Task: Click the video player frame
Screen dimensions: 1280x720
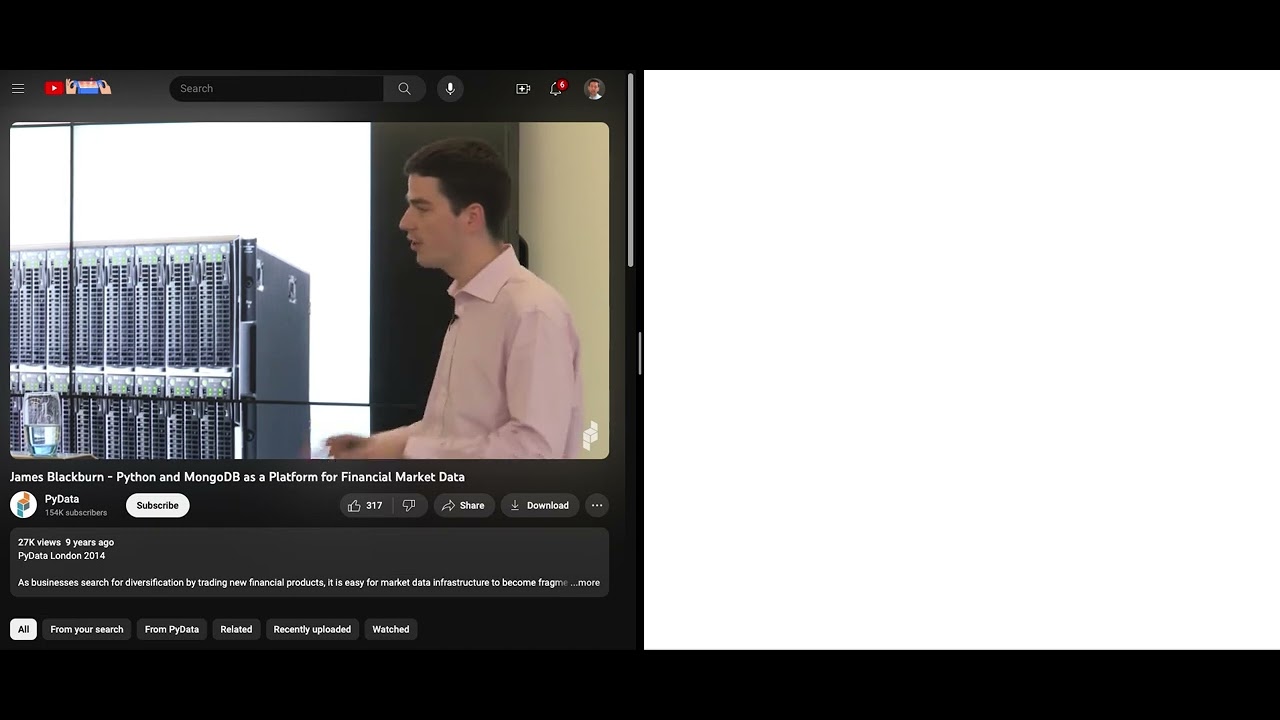Action: click(x=309, y=290)
